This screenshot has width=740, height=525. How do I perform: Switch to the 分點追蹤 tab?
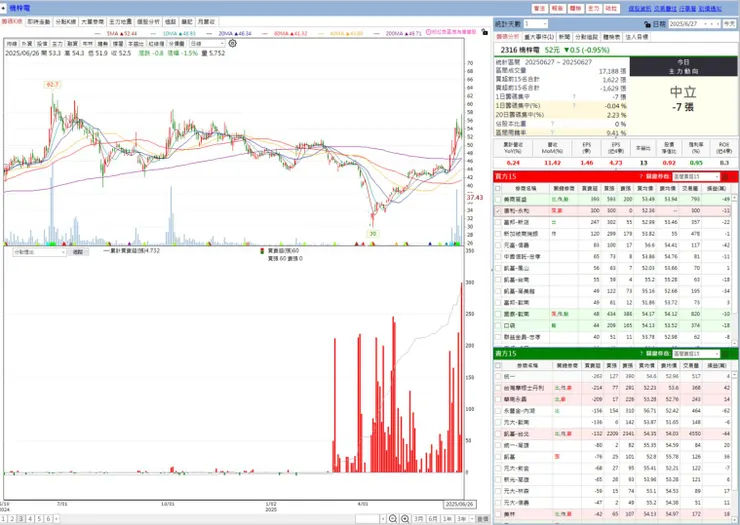tap(587, 37)
